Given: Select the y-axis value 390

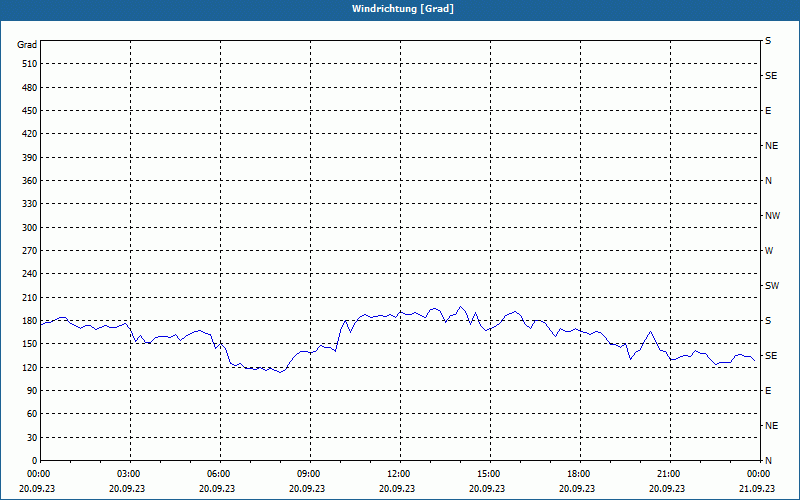Looking at the screenshot, I should [x=30, y=158].
